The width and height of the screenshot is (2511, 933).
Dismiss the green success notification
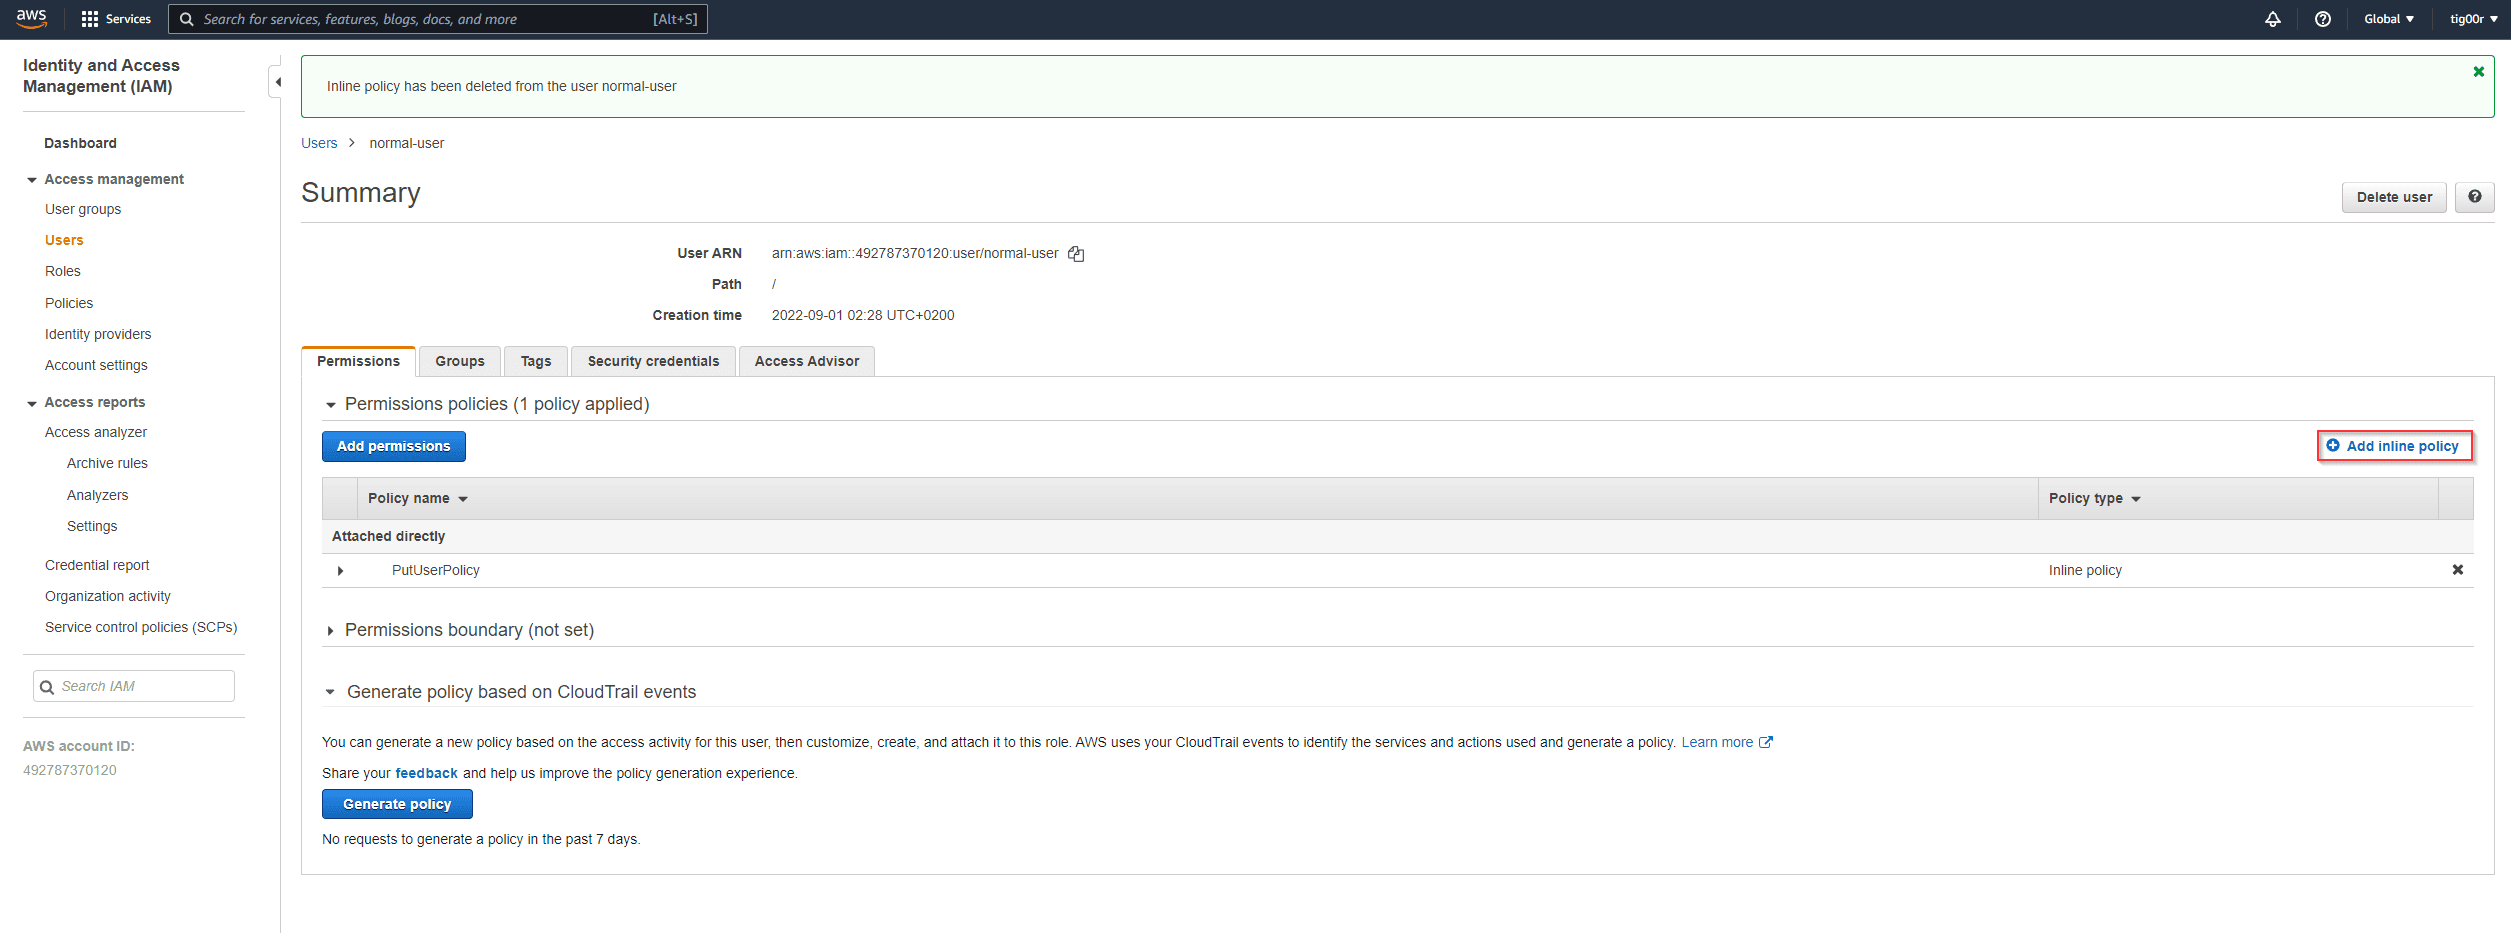(x=2478, y=72)
